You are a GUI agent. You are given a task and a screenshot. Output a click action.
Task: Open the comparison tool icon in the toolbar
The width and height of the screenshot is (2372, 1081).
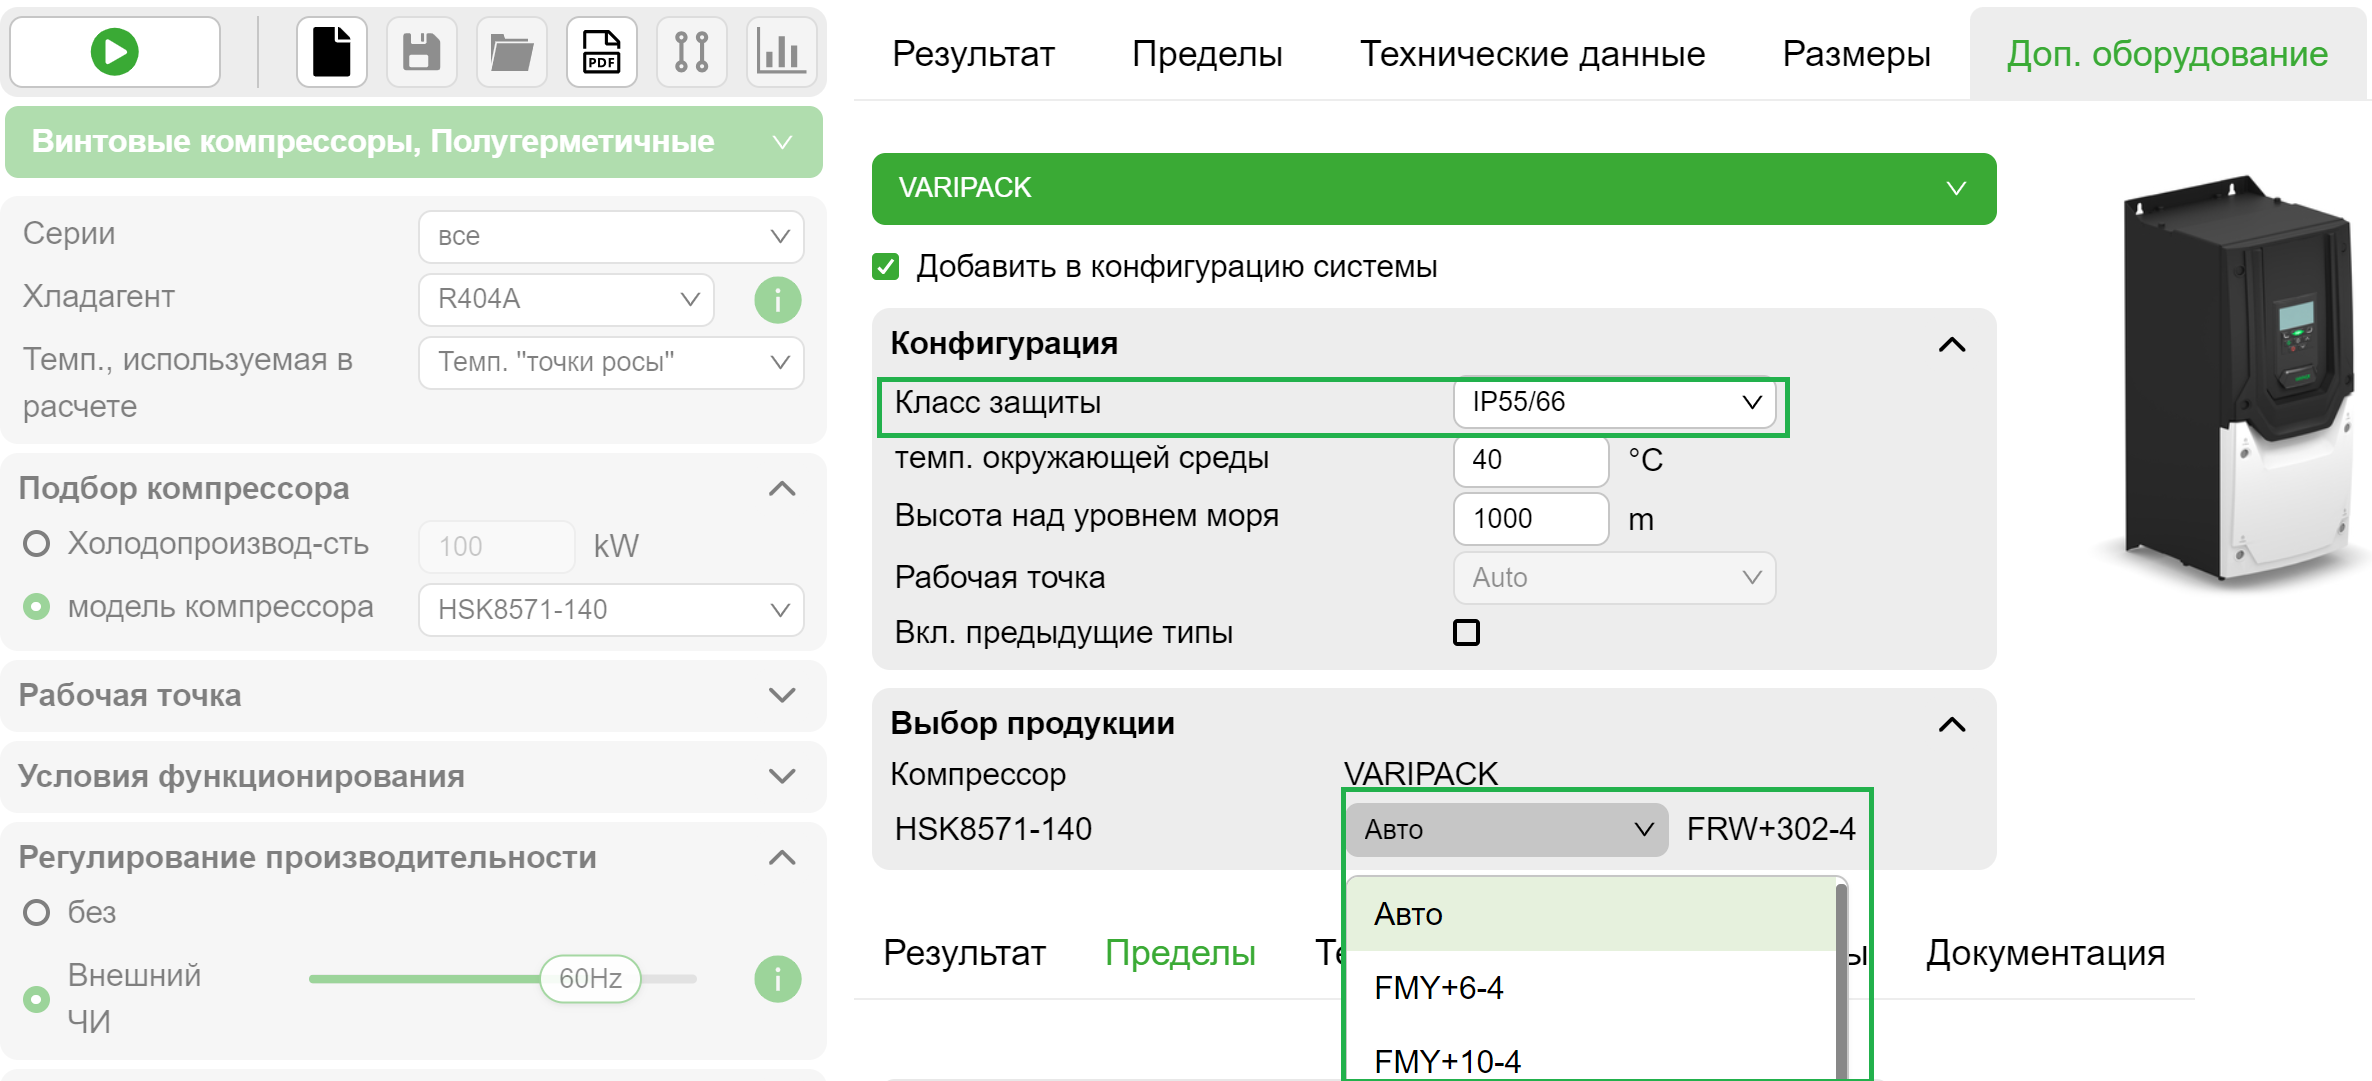coord(691,51)
